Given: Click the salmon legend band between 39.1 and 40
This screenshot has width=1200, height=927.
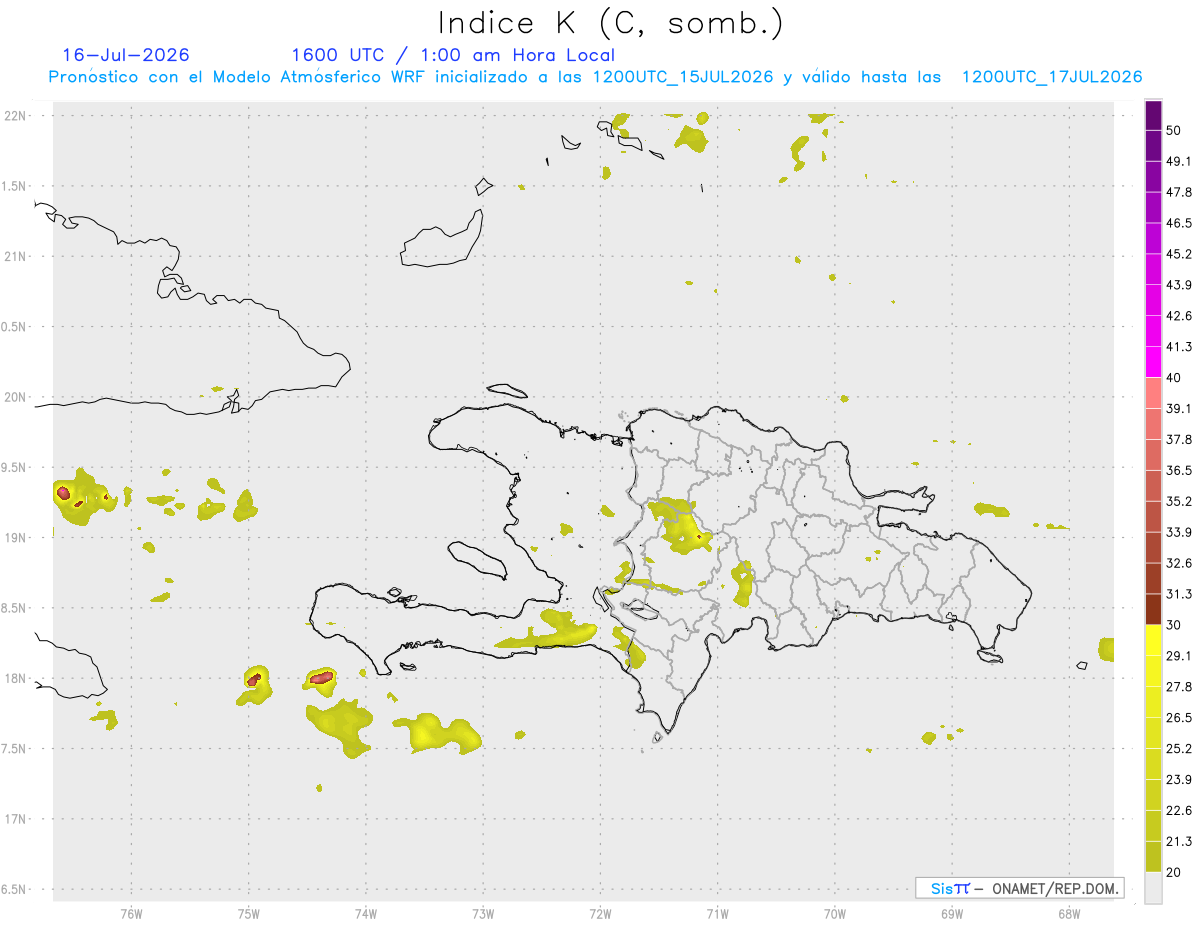Looking at the screenshot, I should 1154,393.
